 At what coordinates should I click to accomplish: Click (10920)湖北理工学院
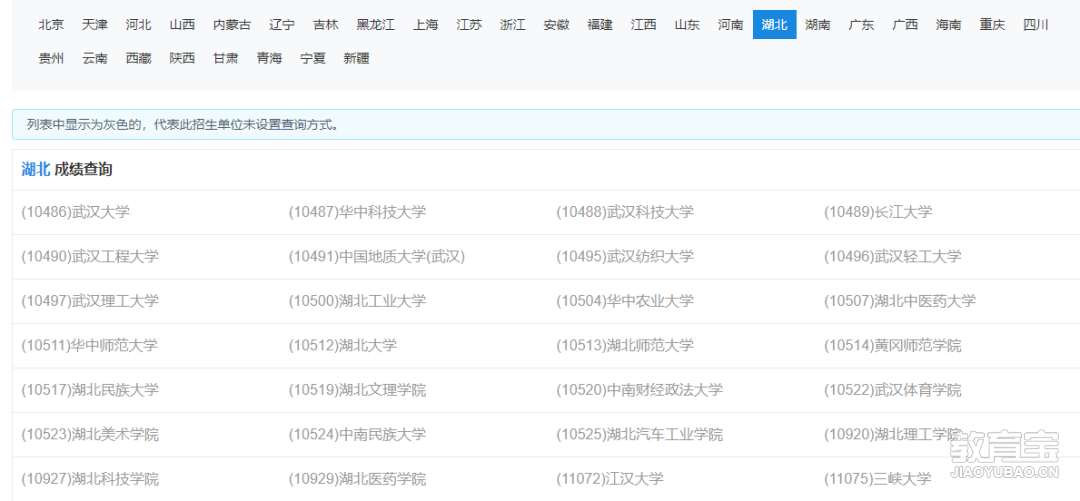point(893,435)
